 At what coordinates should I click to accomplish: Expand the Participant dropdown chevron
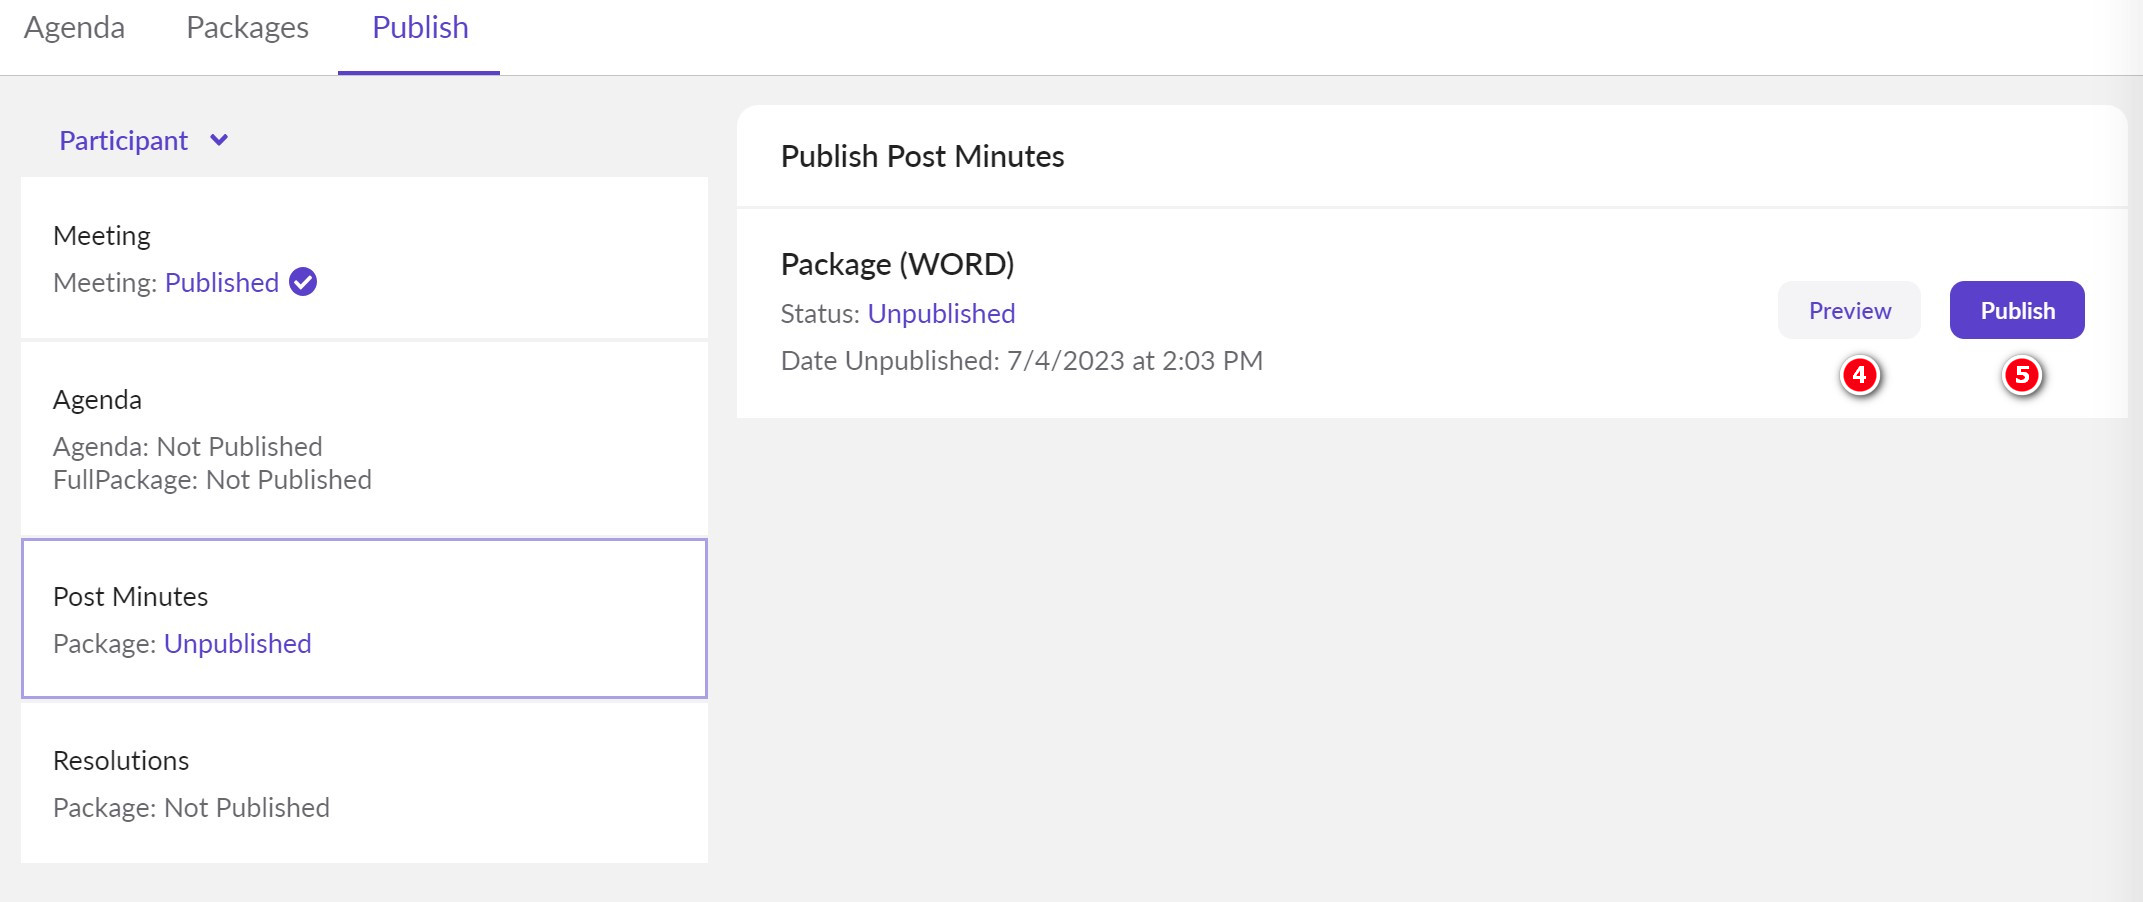(219, 140)
